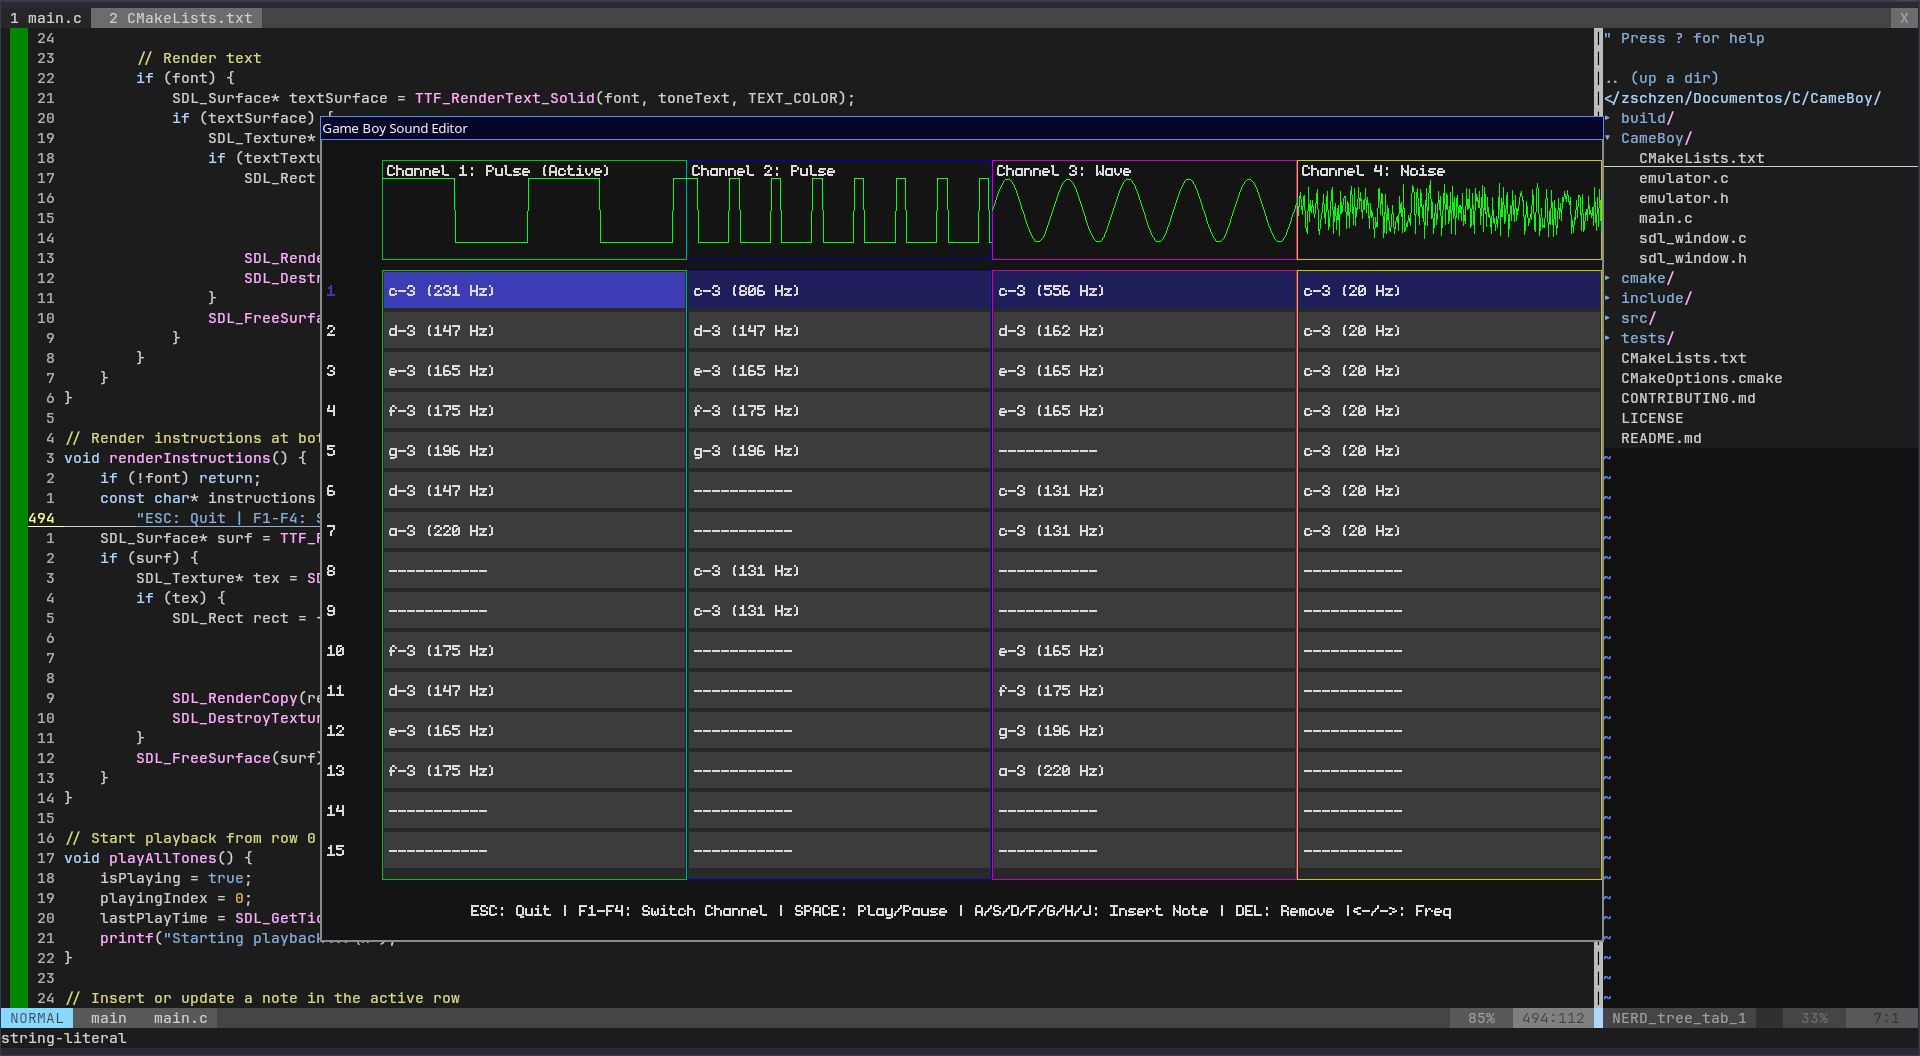
Task: Open CMakeOptions.cmake in the file tree
Action: point(1701,378)
